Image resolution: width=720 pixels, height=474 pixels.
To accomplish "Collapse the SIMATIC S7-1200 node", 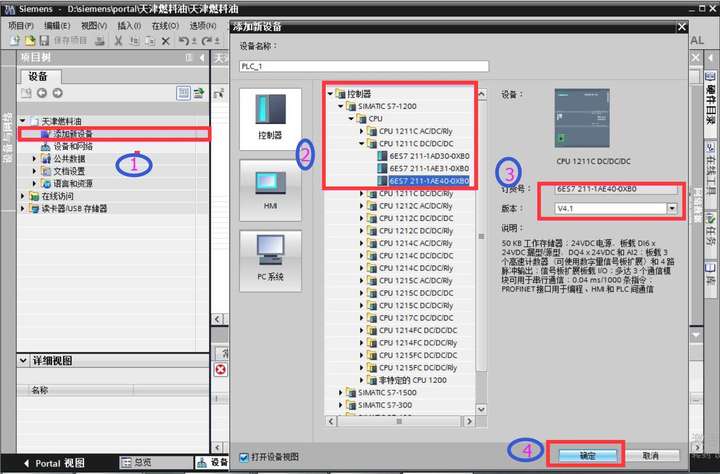I will [x=341, y=106].
